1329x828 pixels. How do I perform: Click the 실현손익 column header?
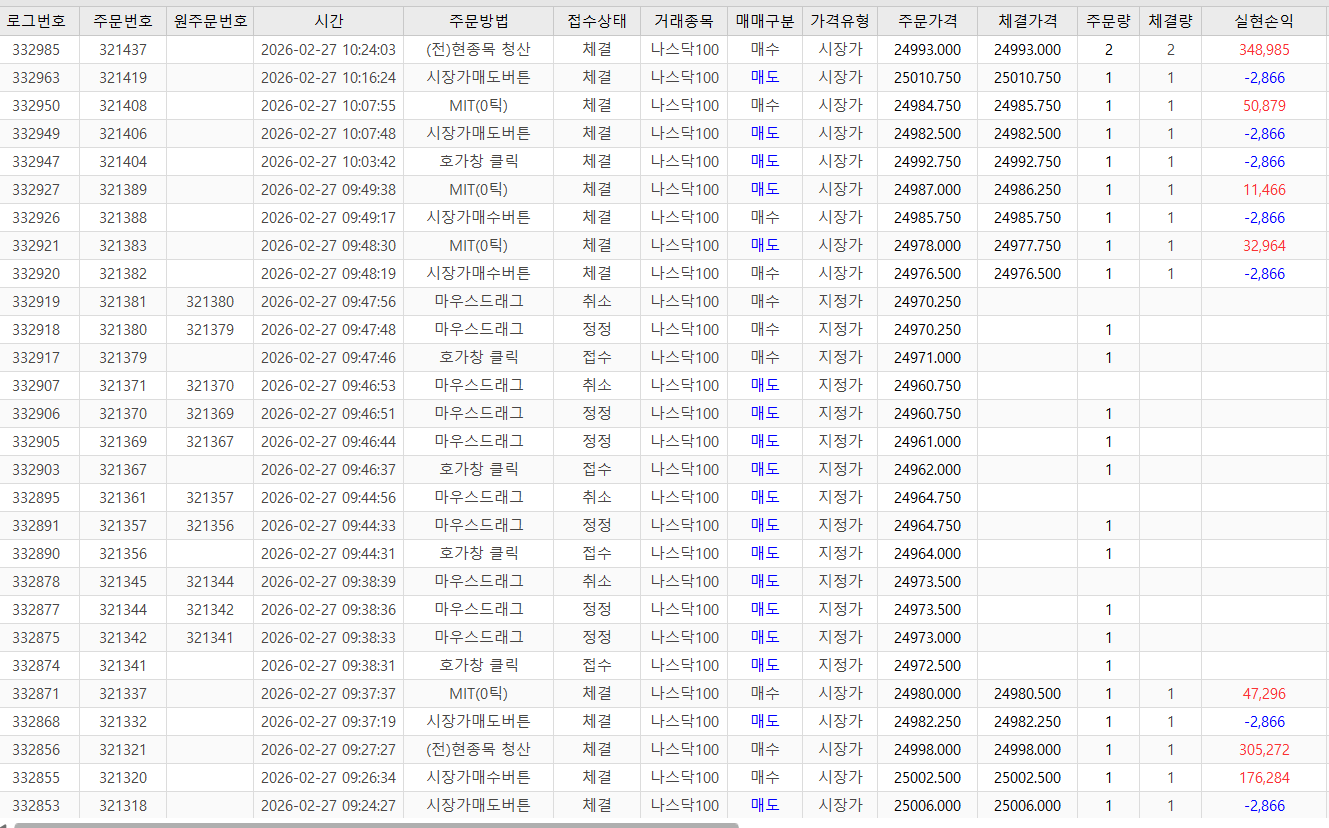(x=1264, y=20)
